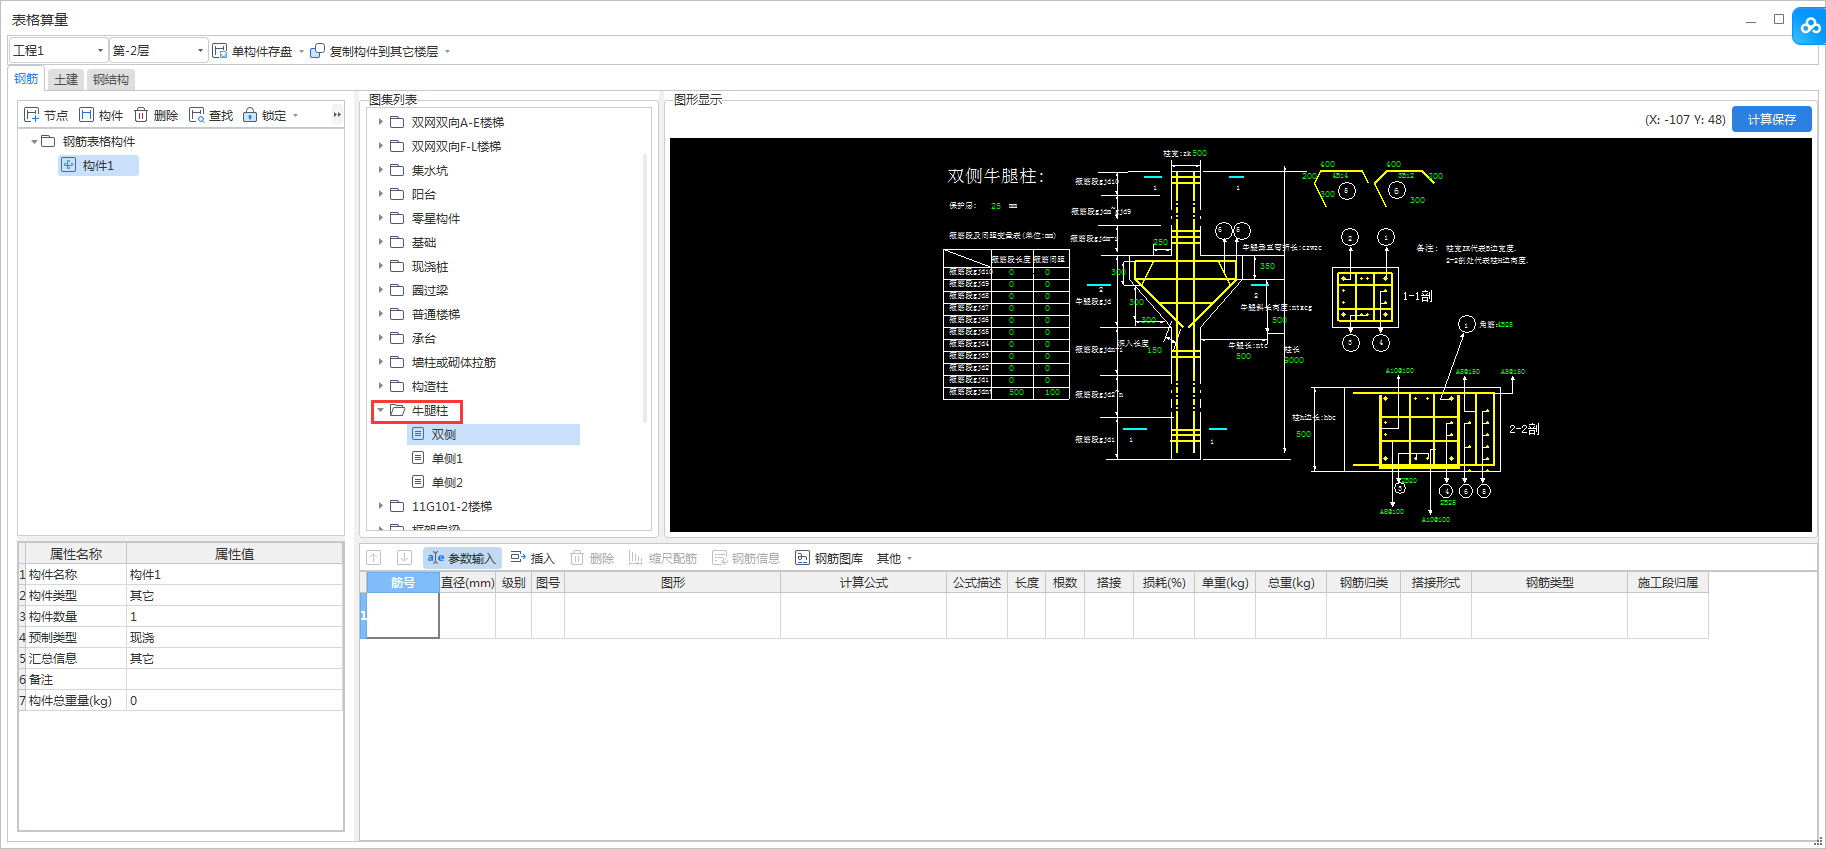Image resolution: width=1826 pixels, height=849 pixels.
Task: Switch to the 土建 tab
Action: coord(66,79)
